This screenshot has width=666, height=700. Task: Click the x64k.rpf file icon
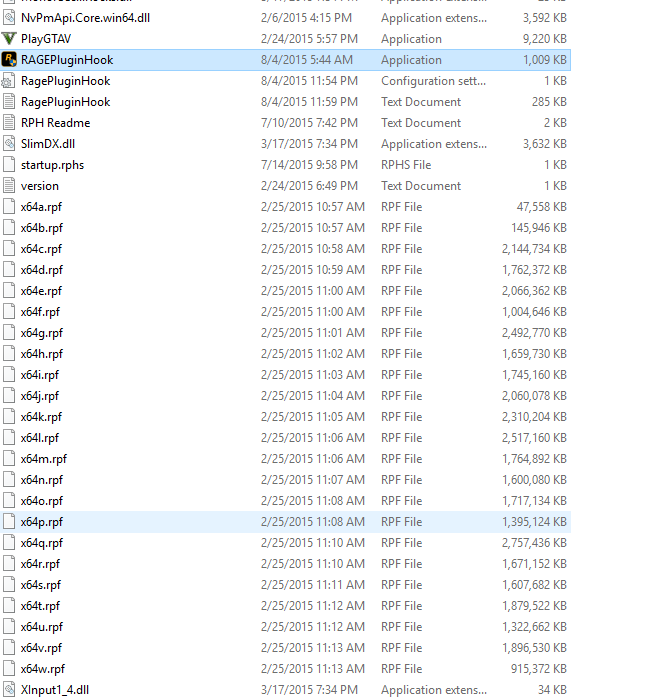(x=9, y=417)
